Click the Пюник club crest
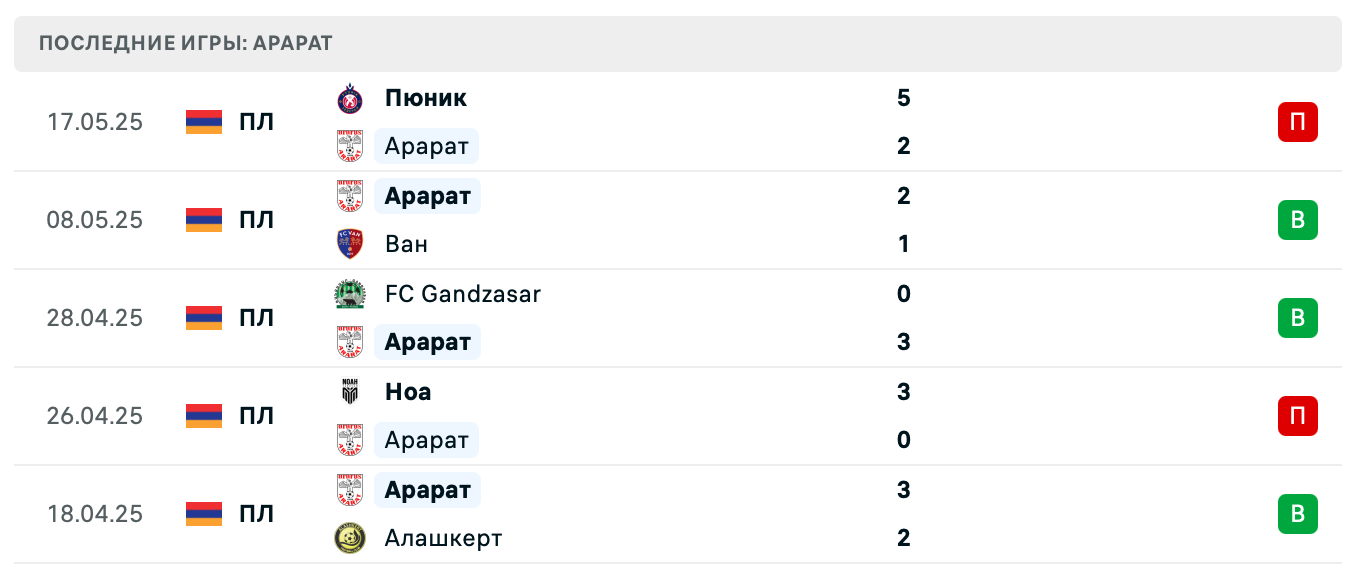 point(350,98)
